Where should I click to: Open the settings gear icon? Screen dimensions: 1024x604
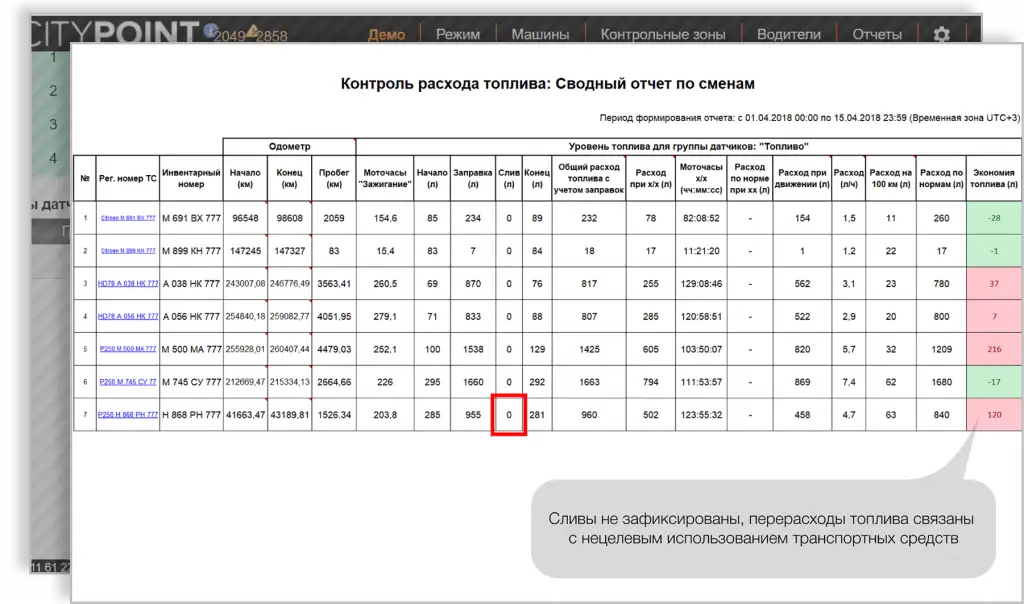click(x=941, y=34)
